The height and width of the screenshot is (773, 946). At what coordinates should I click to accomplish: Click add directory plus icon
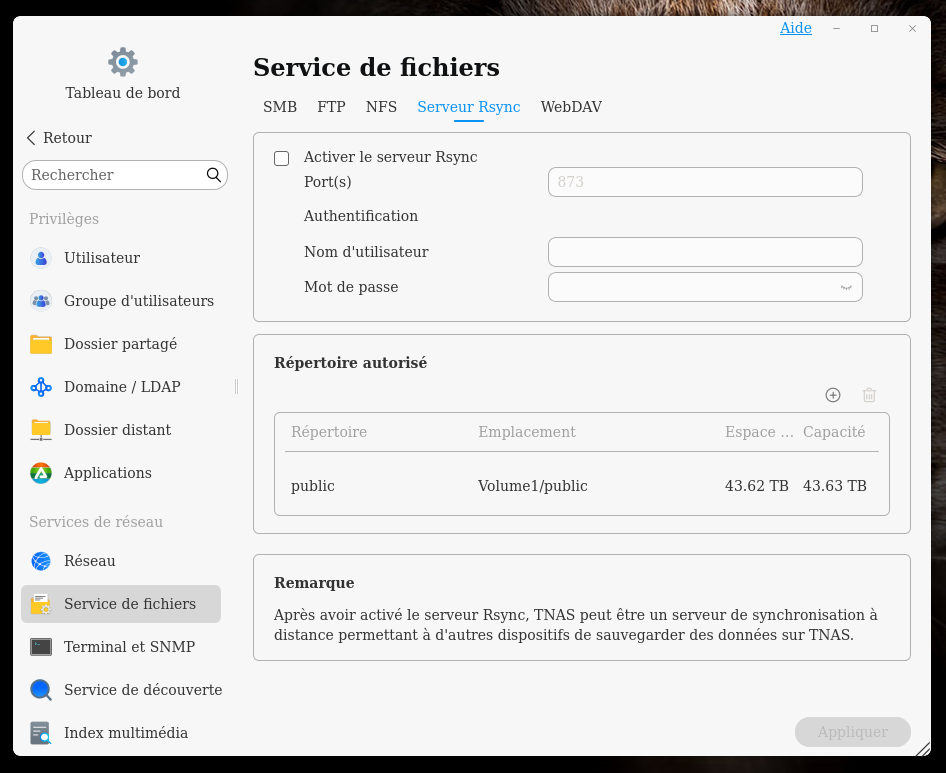click(x=833, y=395)
